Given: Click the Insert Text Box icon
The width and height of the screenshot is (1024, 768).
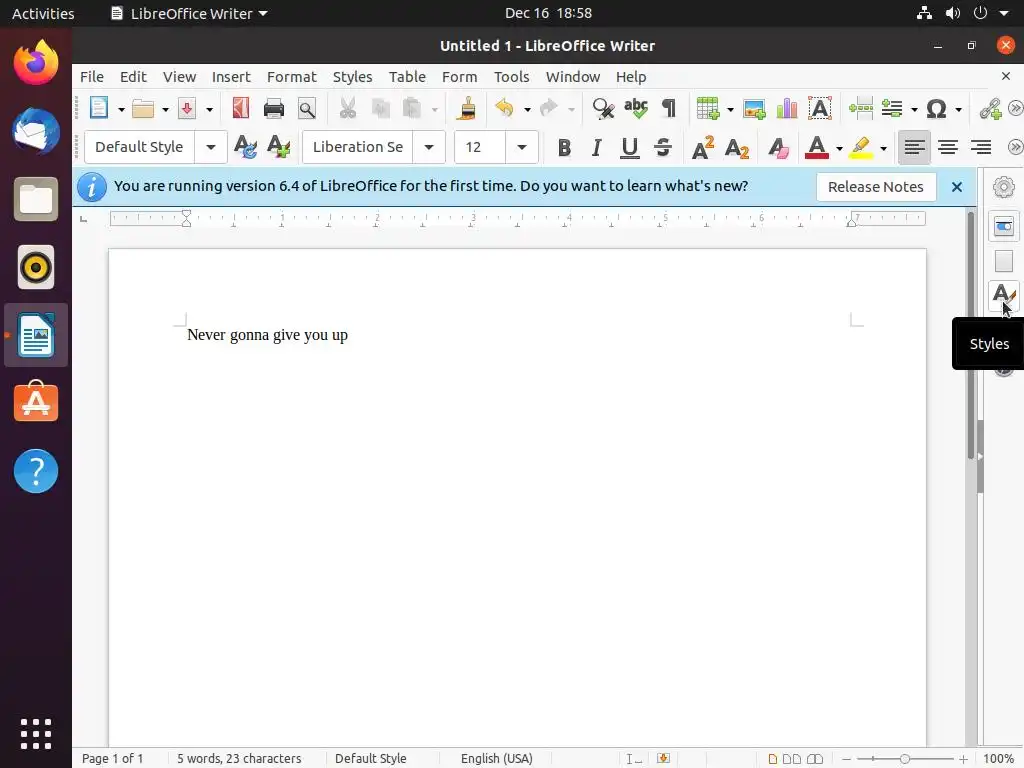Looking at the screenshot, I should (820, 108).
